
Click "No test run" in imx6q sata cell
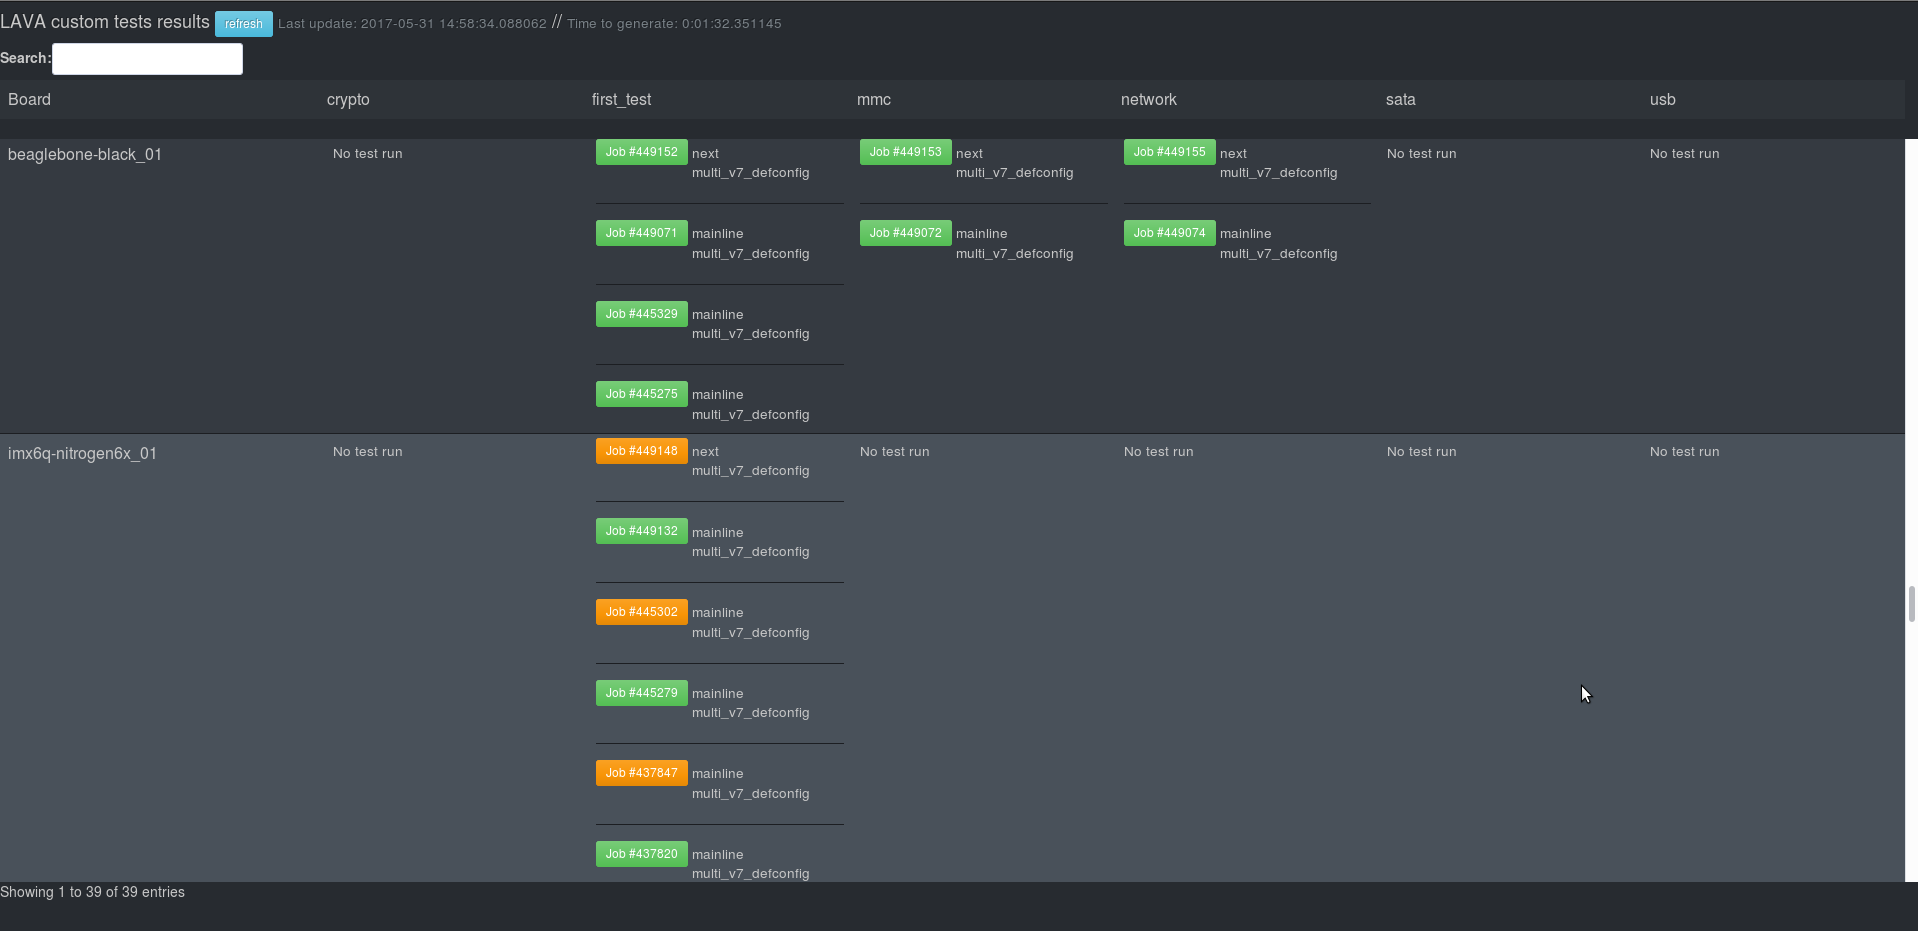[1421, 452]
